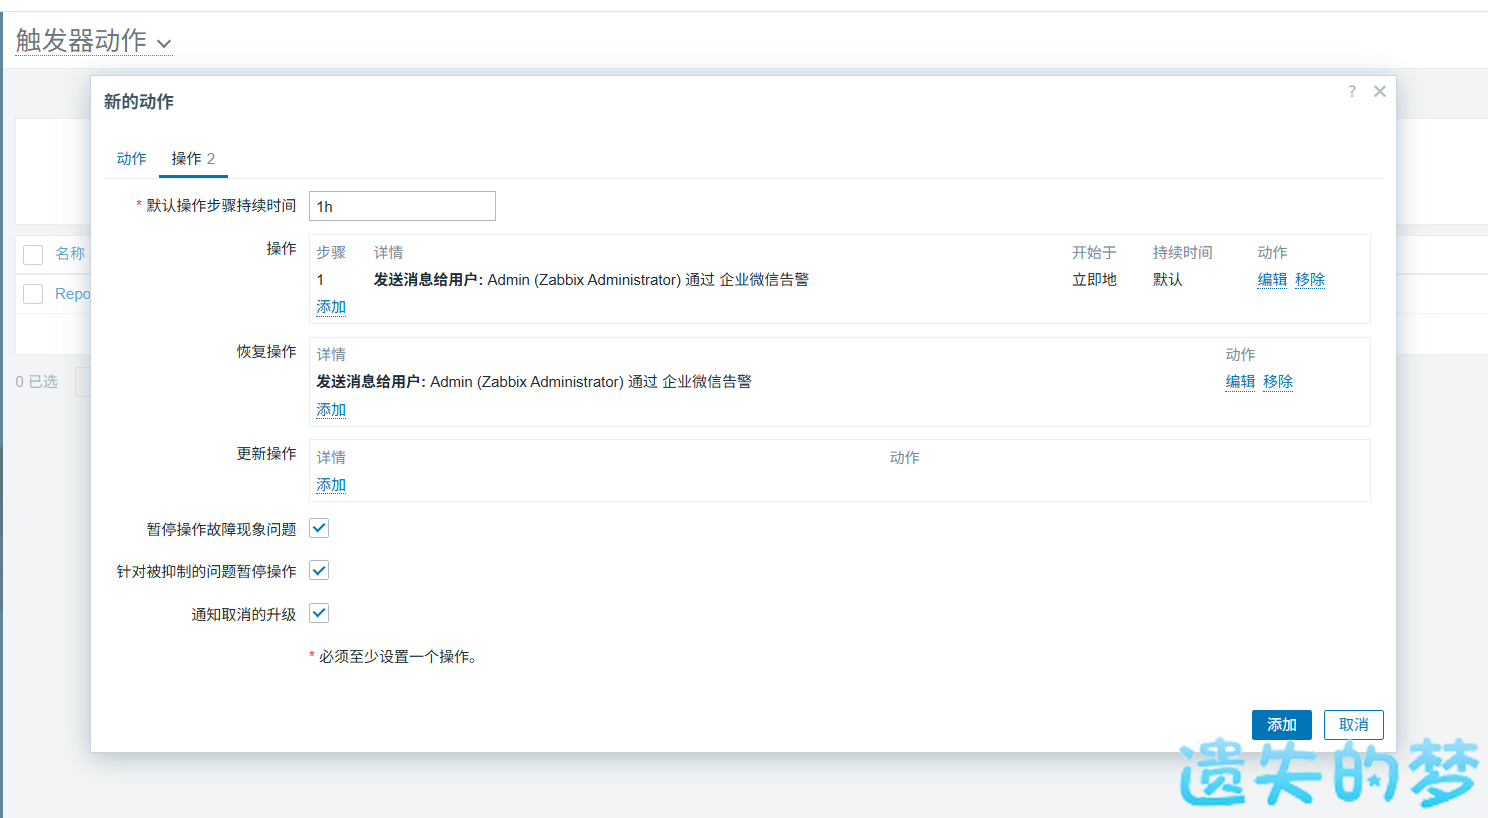Click the 开始于 column header
Viewport: 1488px width, 818px height.
pyautogui.click(x=1094, y=253)
